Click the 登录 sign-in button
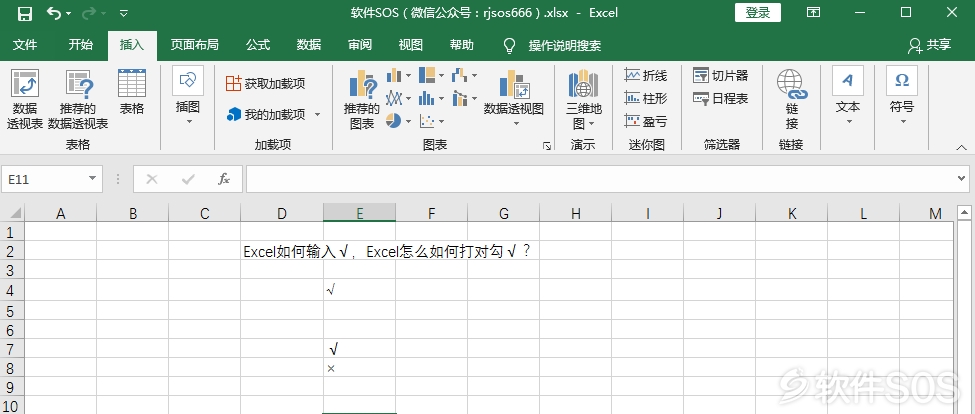Image resolution: width=975 pixels, height=414 pixels. (x=757, y=12)
